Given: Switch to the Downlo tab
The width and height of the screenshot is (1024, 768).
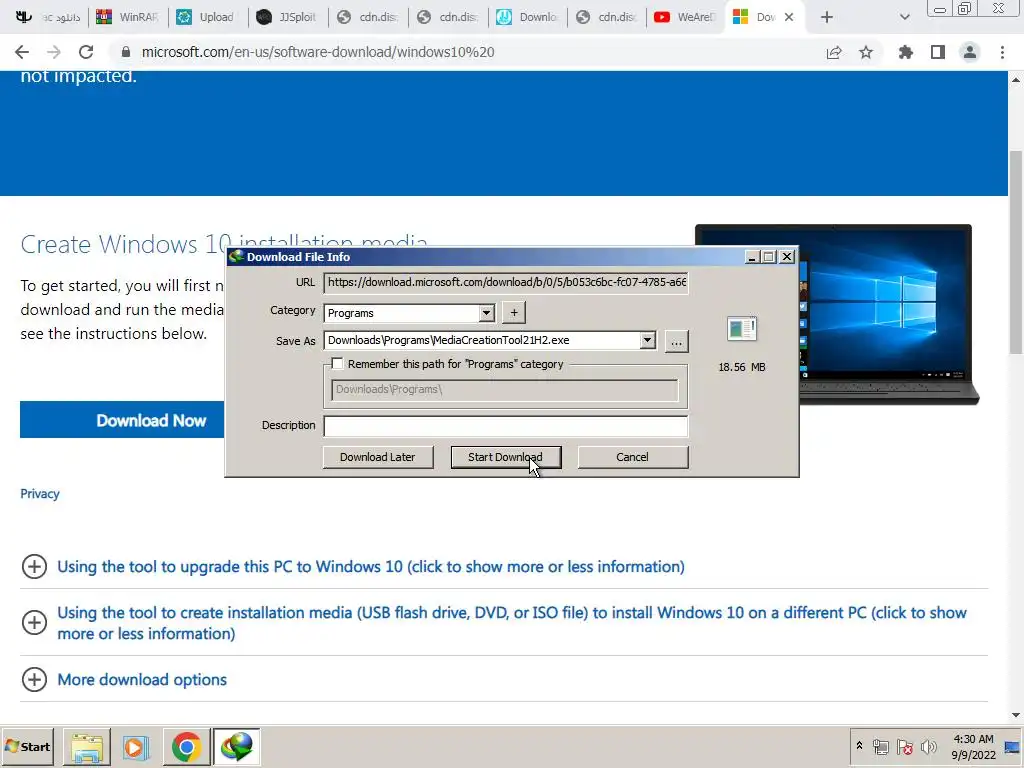Looking at the screenshot, I should tap(527, 17).
